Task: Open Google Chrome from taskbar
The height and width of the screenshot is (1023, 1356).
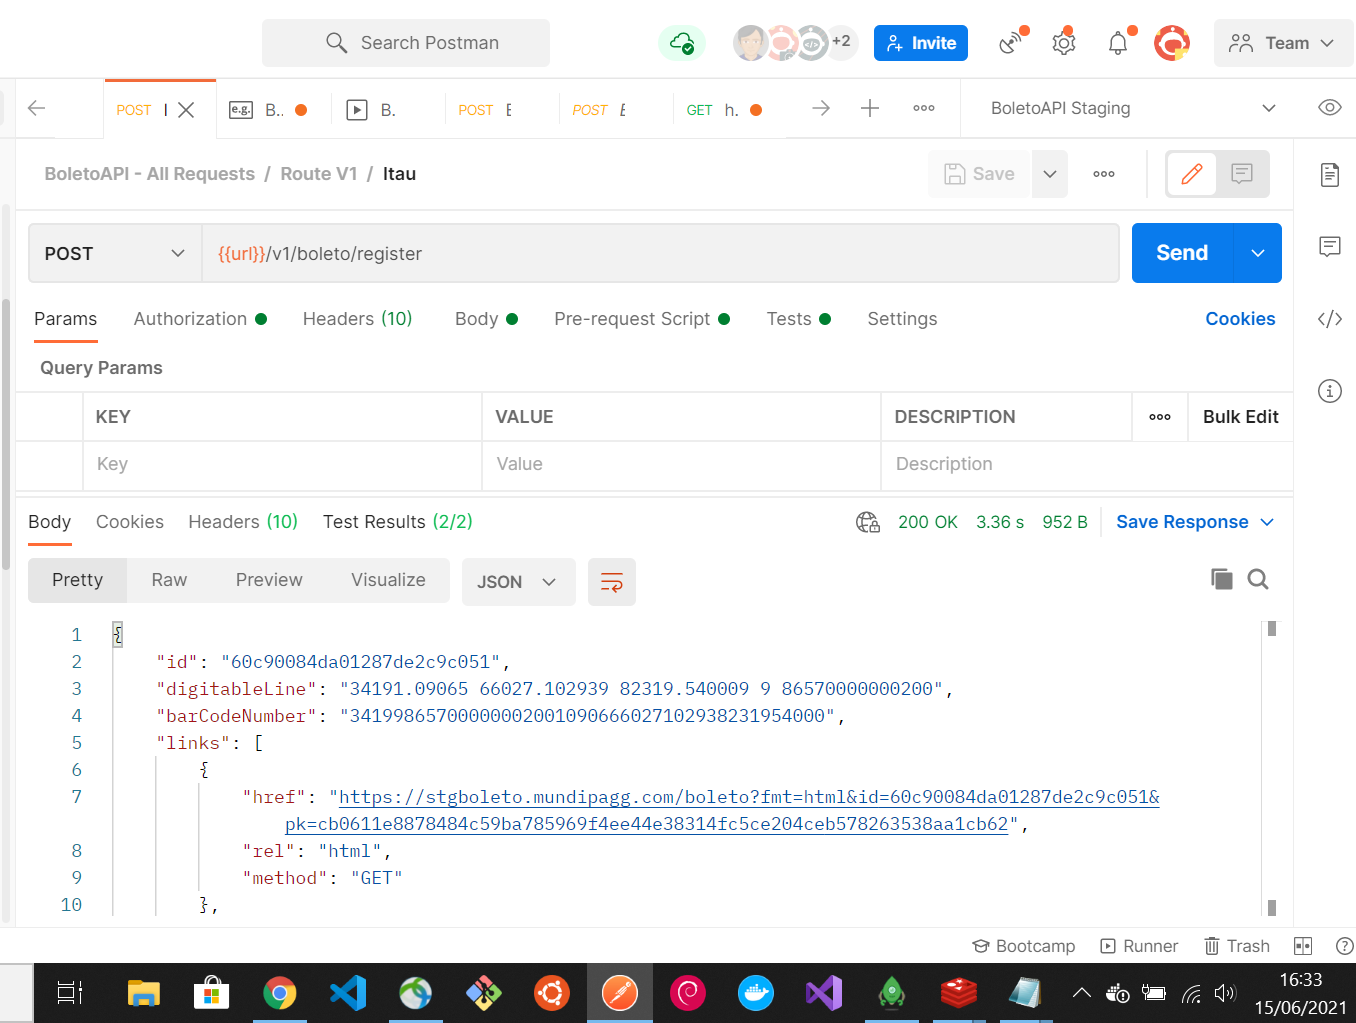Action: 280,993
